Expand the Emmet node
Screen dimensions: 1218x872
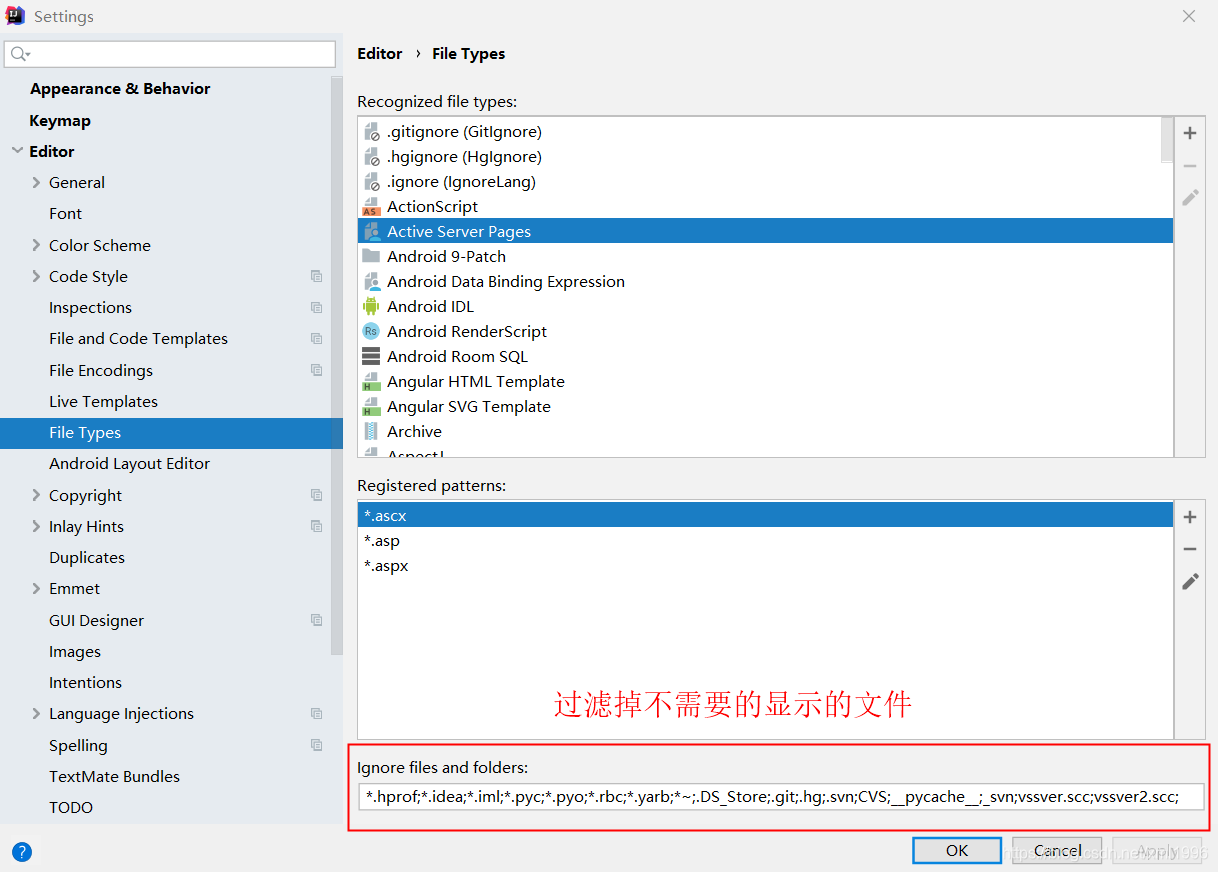click(x=36, y=588)
